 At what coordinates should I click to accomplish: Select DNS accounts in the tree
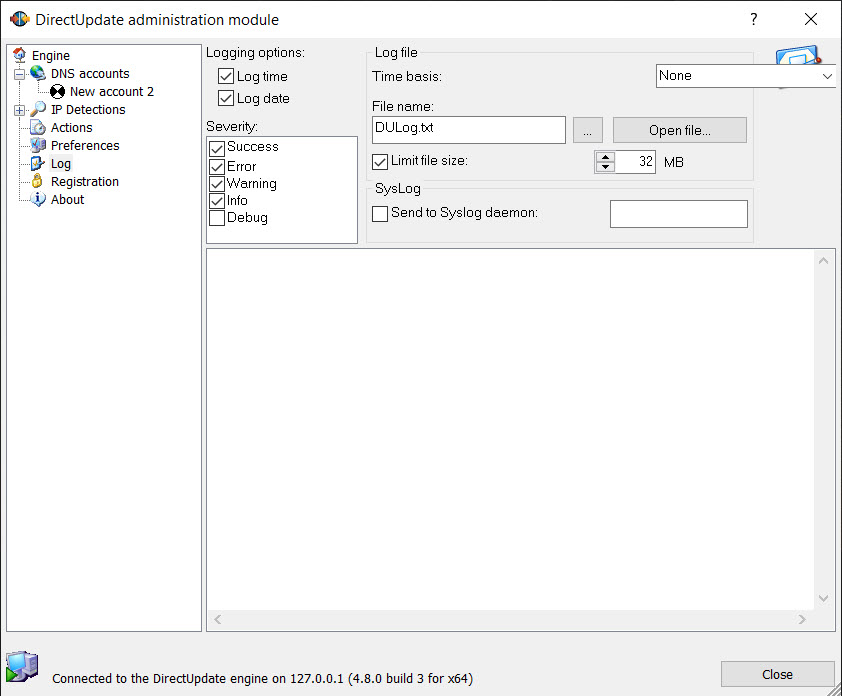point(90,73)
